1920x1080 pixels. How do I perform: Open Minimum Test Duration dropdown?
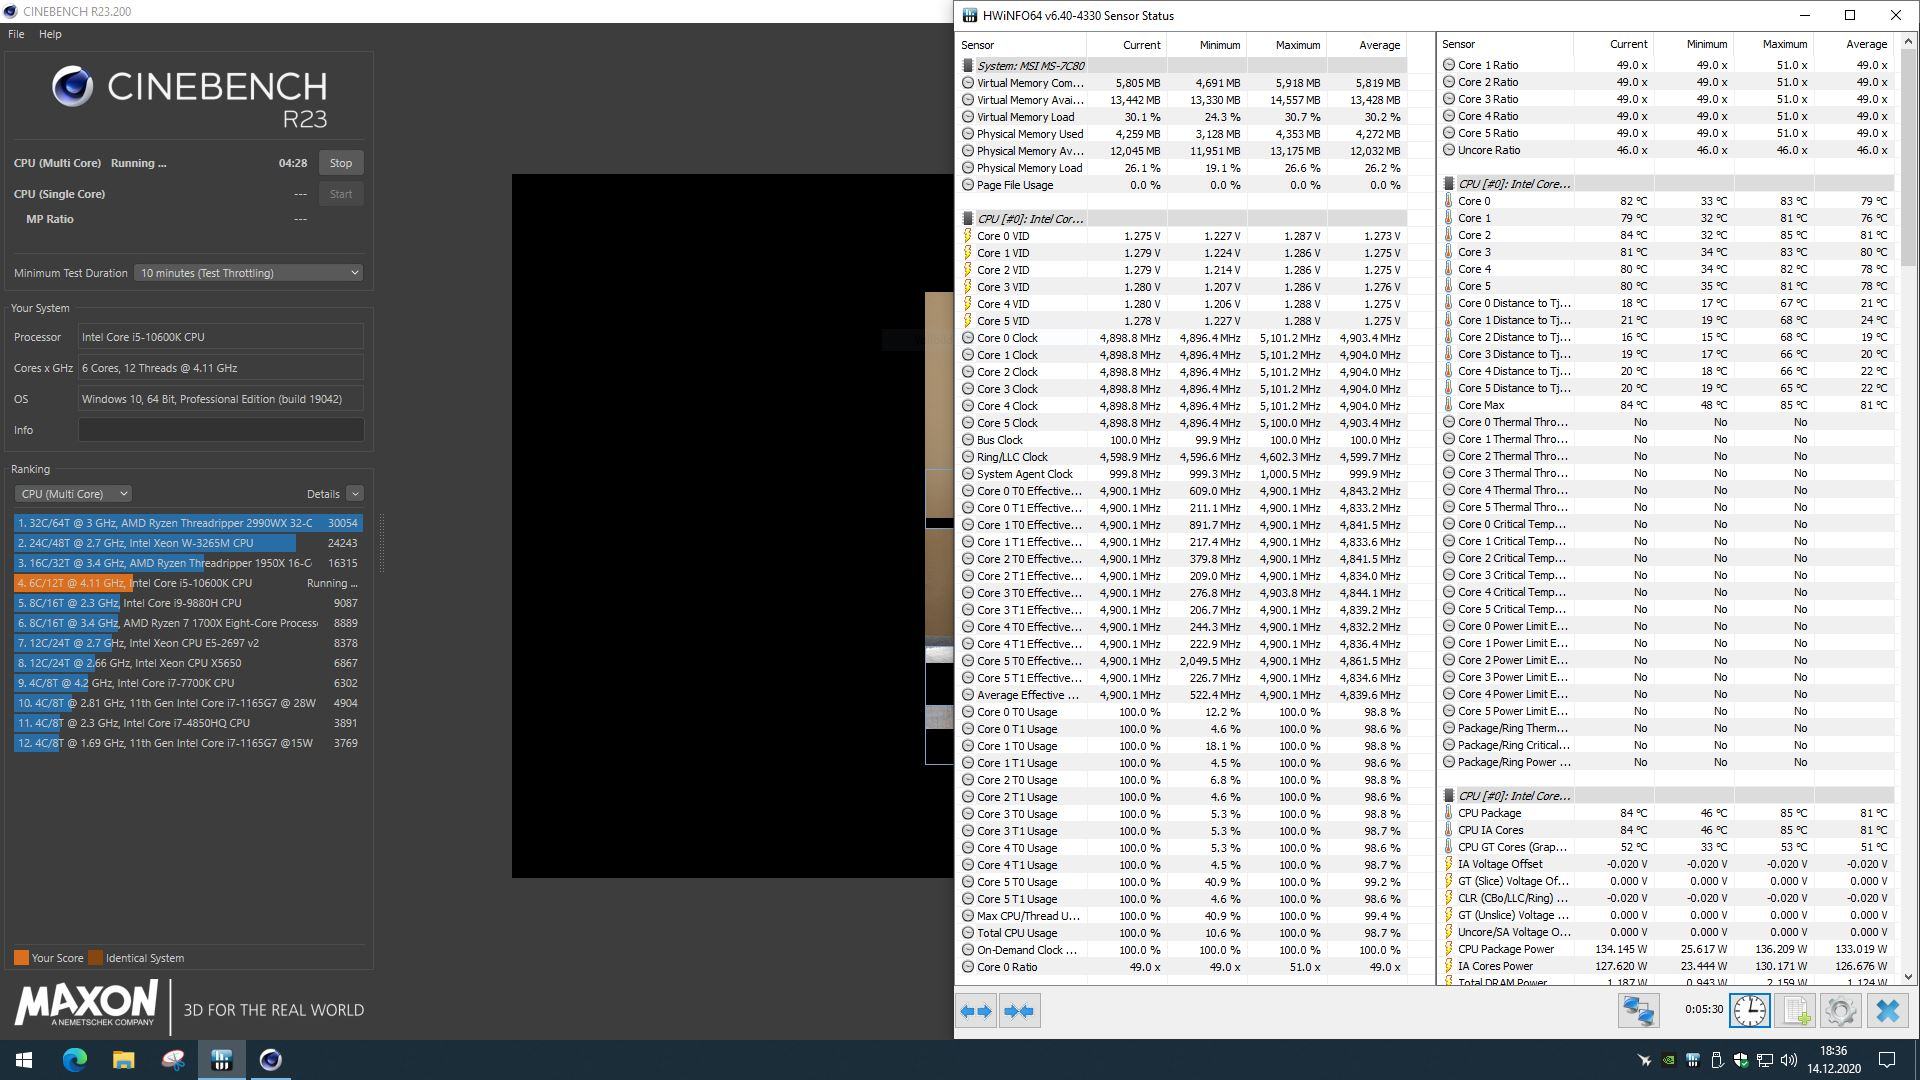pos(248,273)
